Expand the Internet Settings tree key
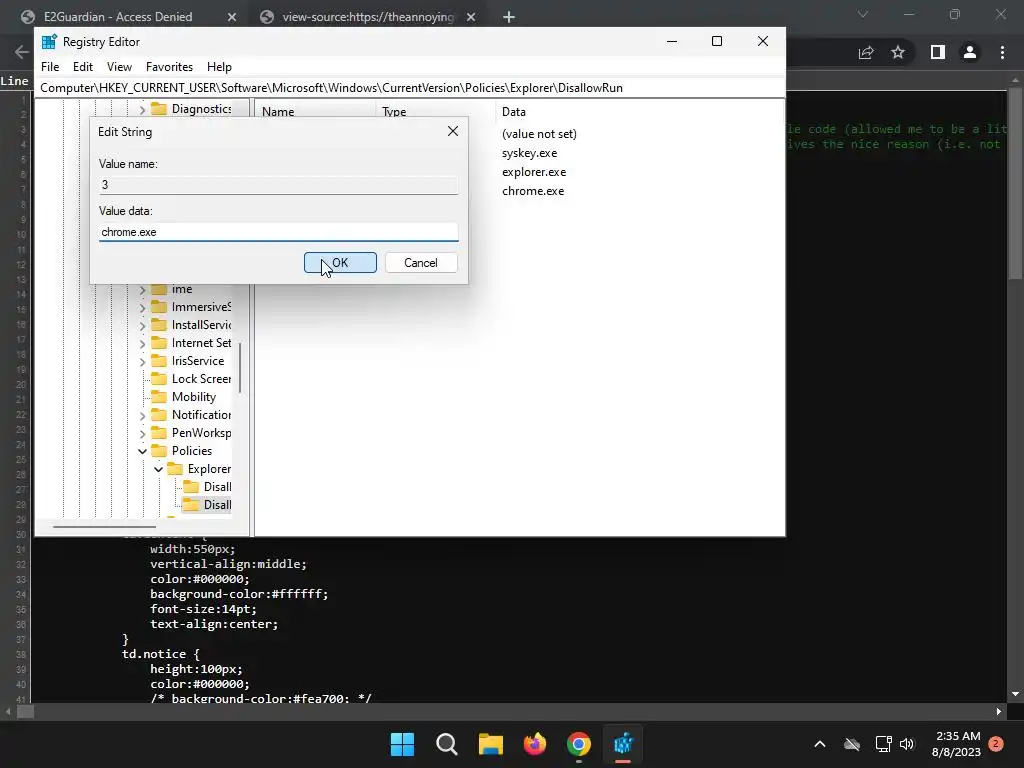Viewport: 1024px width, 768px height. pyautogui.click(x=142, y=343)
